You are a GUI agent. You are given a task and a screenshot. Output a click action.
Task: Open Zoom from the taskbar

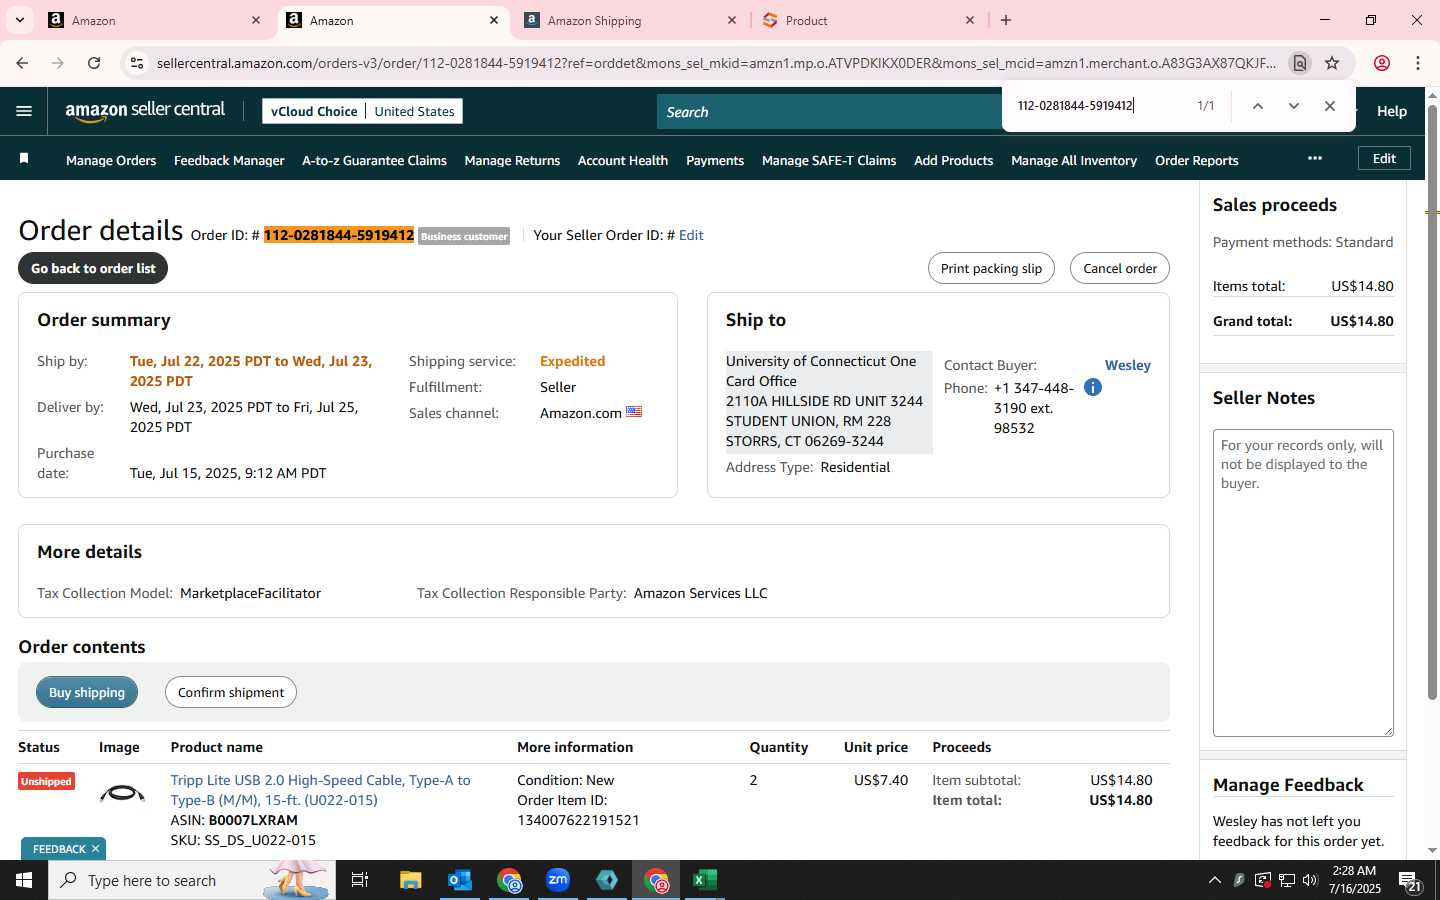(x=558, y=880)
